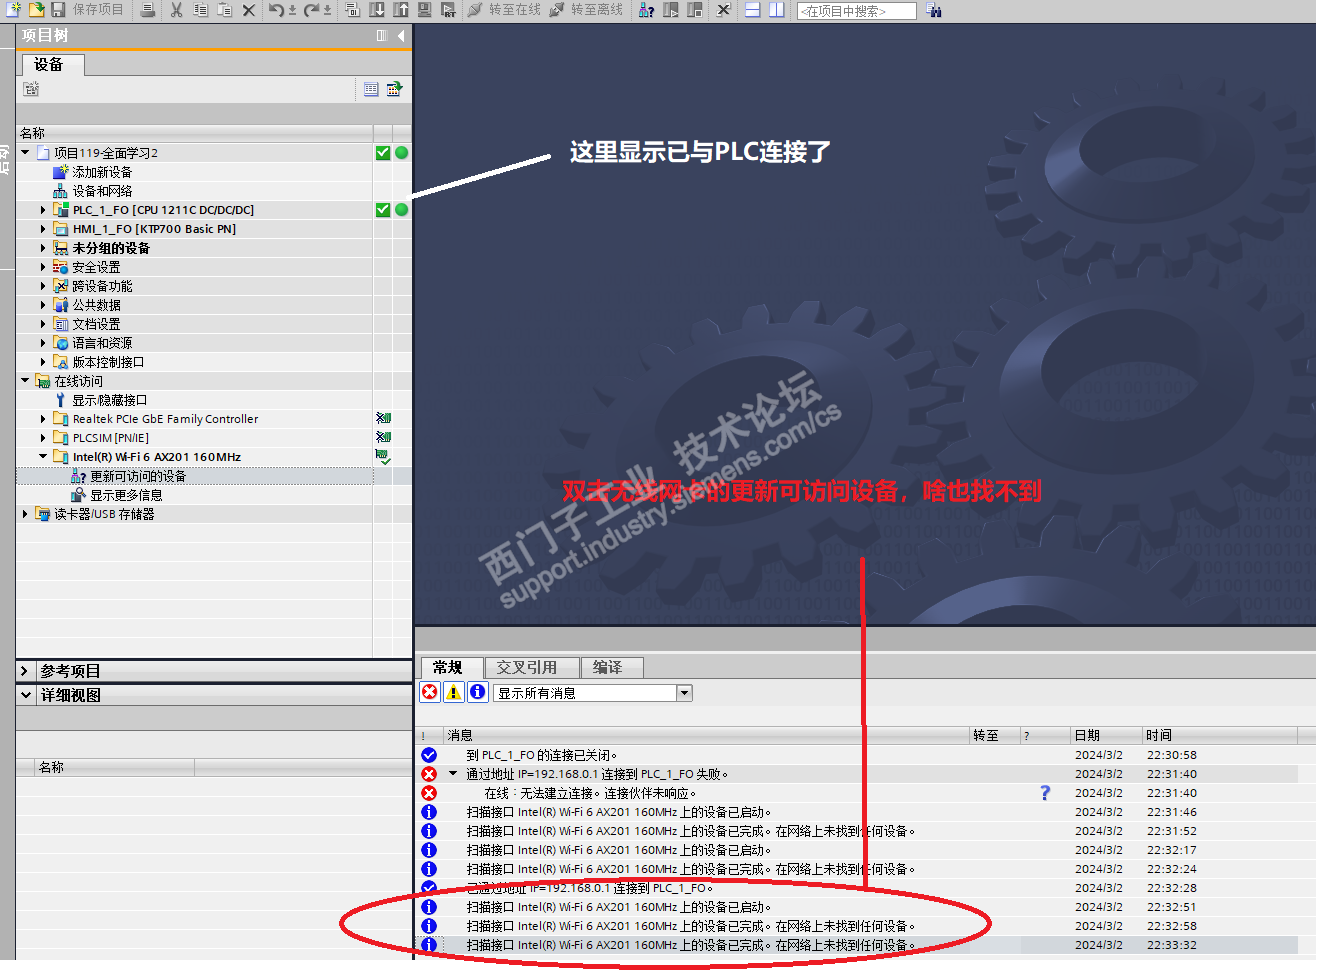Click the New project toolbar icon
Viewport: 1320px width, 980px height.
click(x=14, y=10)
